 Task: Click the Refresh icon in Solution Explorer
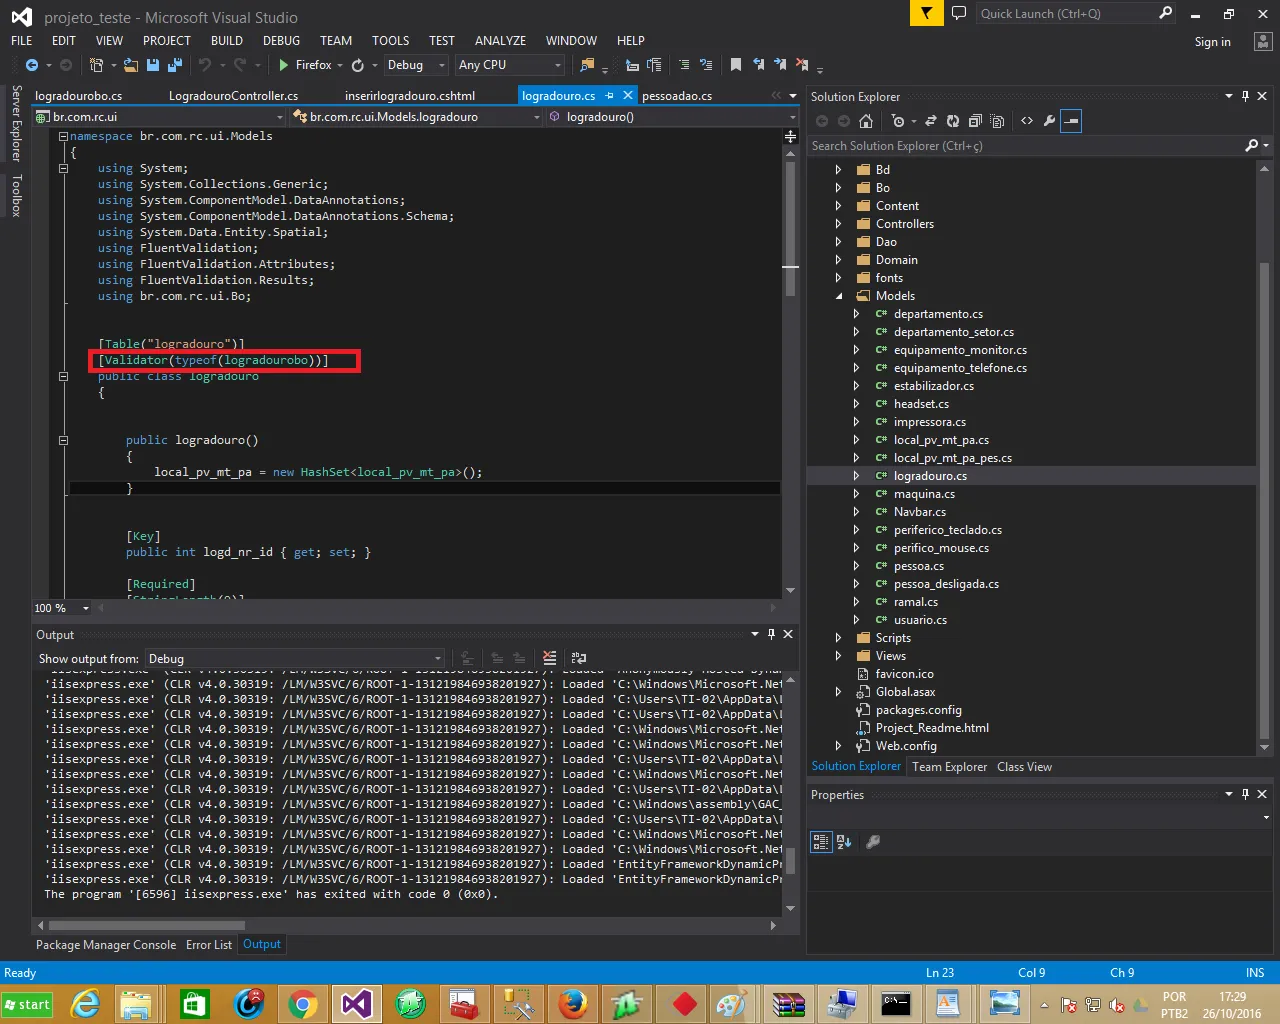pyautogui.click(x=953, y=121)
